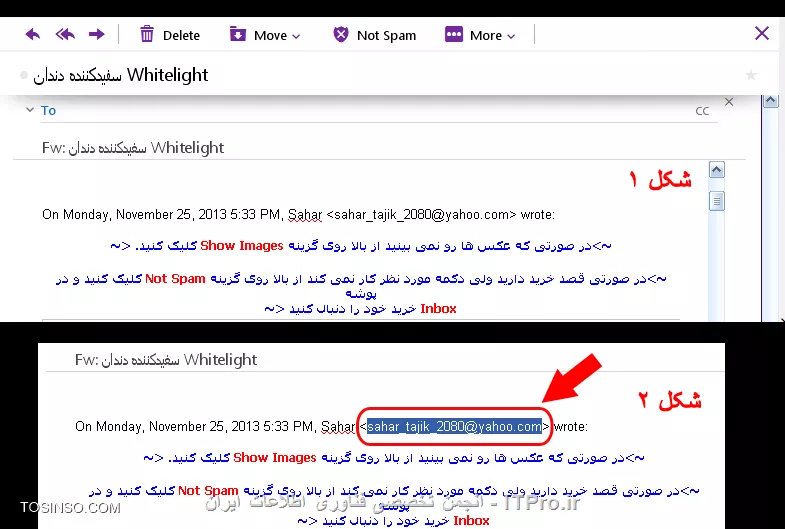Click the Delete label text
Viewport: 785px width, 529px height.
tap(181, 36)
